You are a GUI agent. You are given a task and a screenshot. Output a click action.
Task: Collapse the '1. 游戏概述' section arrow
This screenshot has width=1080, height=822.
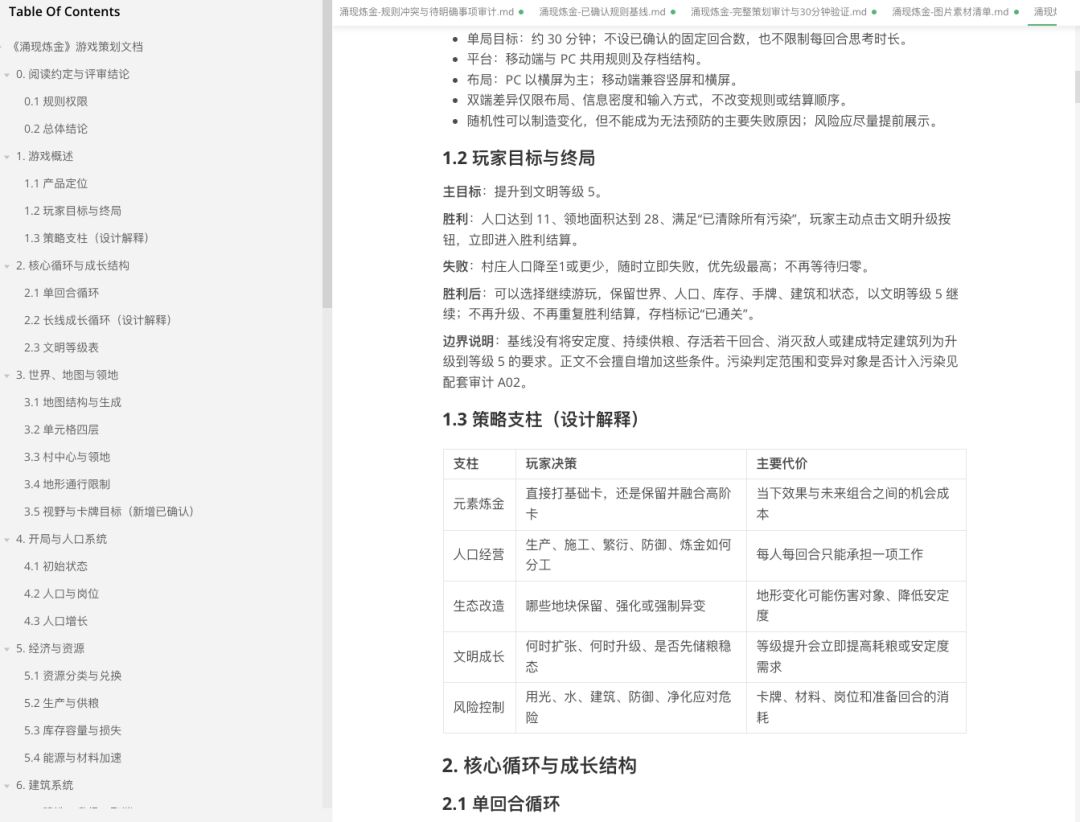(x=7, y=156)
